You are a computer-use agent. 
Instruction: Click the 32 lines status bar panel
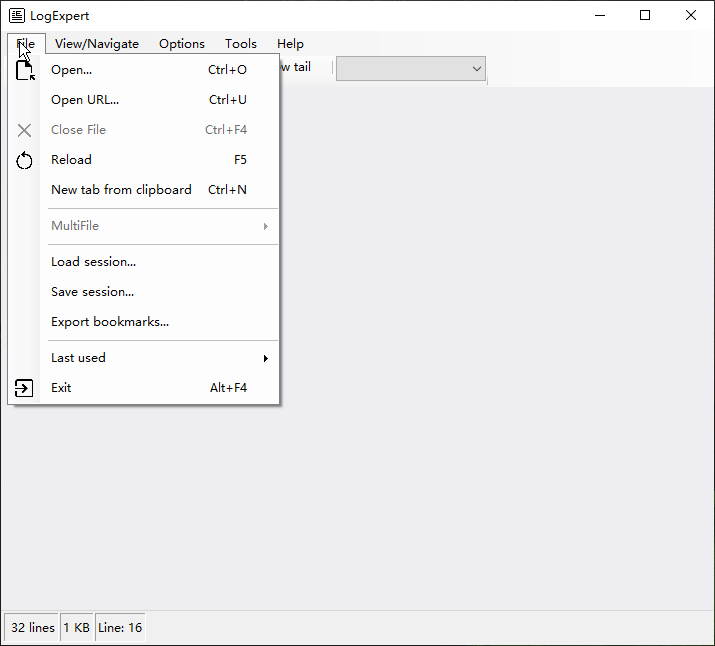(x=33, y=628)
